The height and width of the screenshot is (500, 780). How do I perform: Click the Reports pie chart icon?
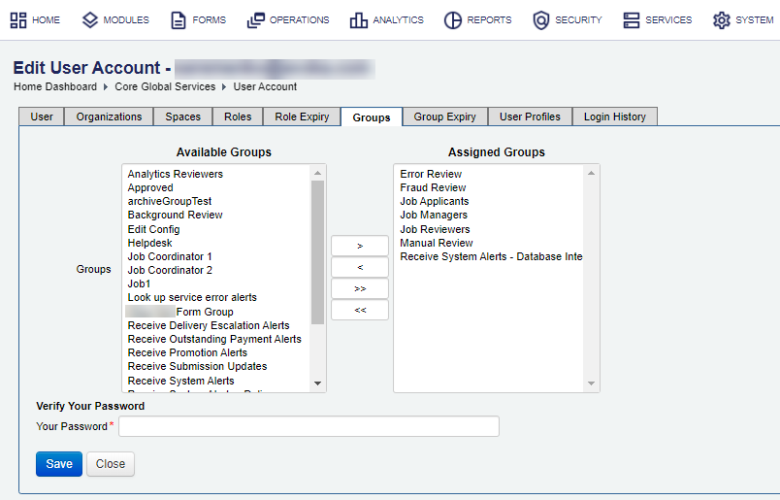pyautogui.click(x=453, y=20)
